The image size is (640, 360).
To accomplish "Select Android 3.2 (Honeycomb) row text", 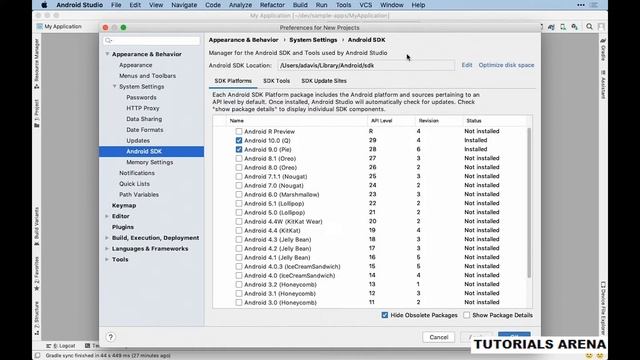I will point(280,284).
